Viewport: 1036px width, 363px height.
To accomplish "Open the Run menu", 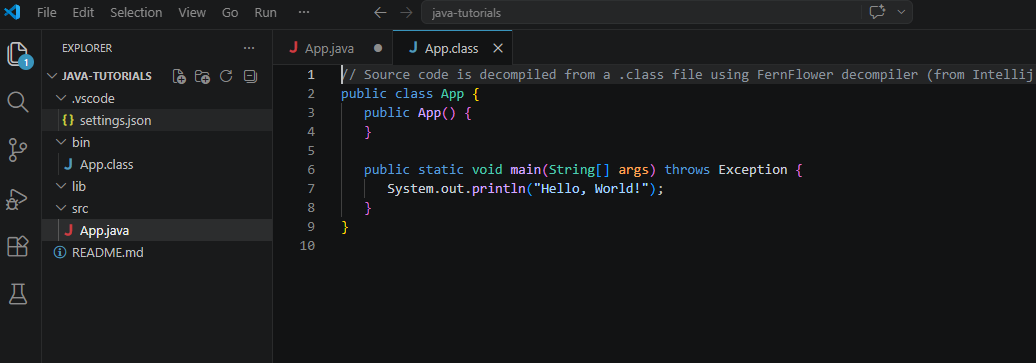I will [x=266, y=13].
